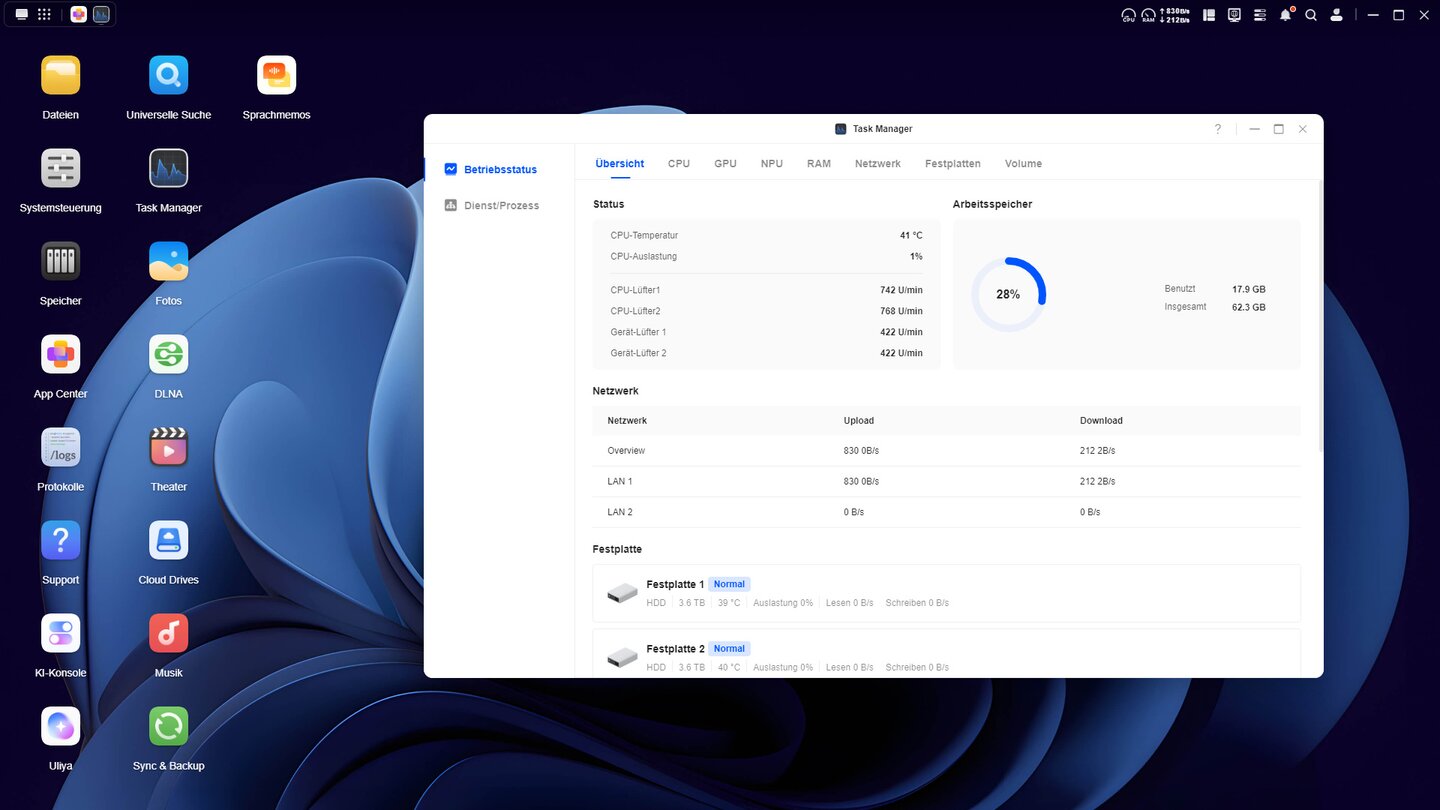
Task: Open the Netzwerk tab in Task Manager
Action: 877,164
